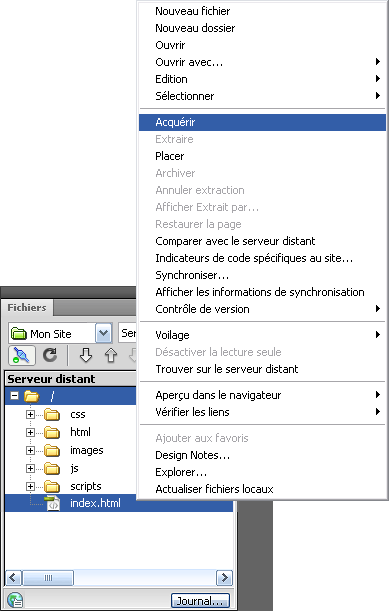Open the Edition submenu

pos(263,79)
